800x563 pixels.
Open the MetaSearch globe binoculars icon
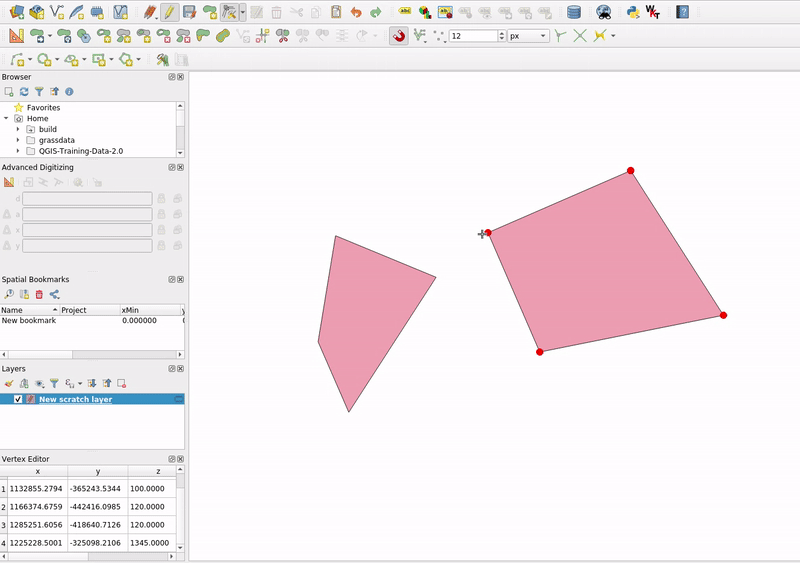604,11
